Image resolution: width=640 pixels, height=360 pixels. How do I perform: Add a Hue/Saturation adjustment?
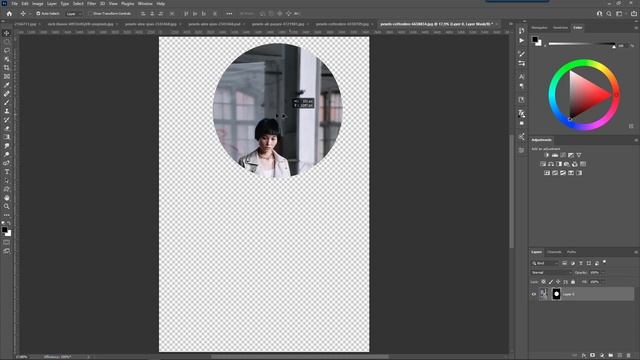click(x=543, y=164)
